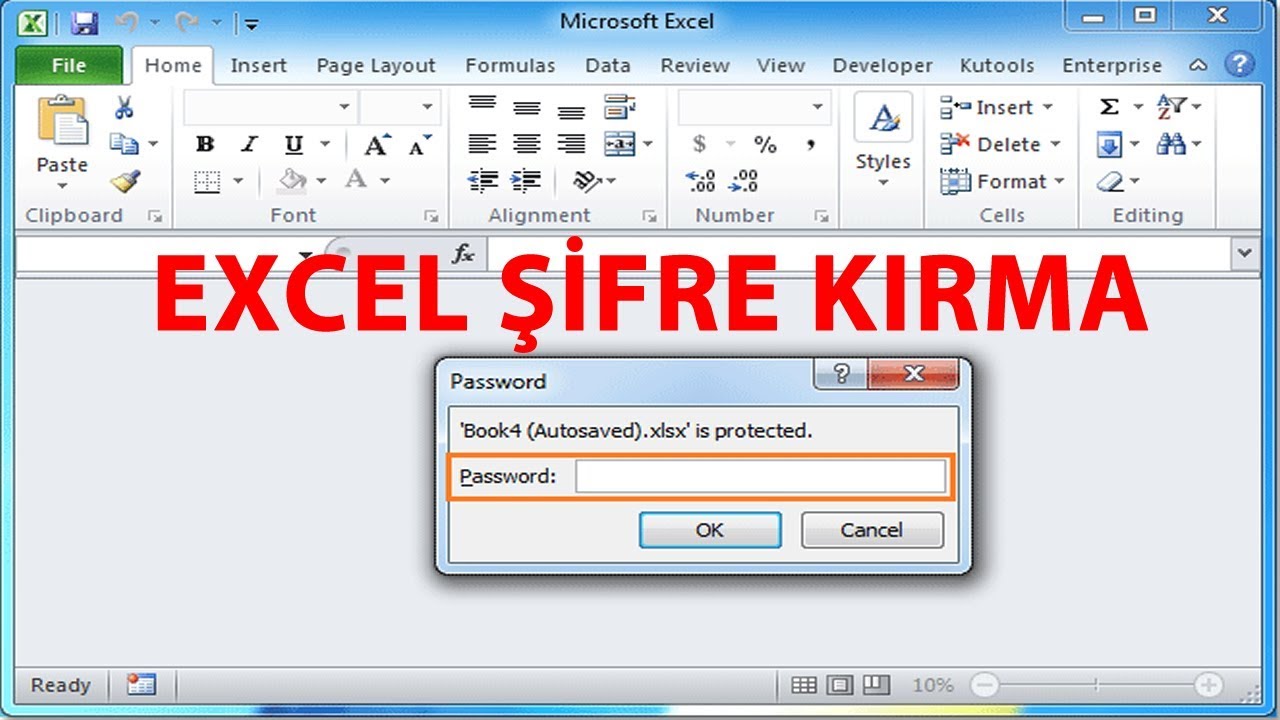This screenshot has width=1280, height=720.
Task: Click the zoom slider handle
Action: point(1097,685)
